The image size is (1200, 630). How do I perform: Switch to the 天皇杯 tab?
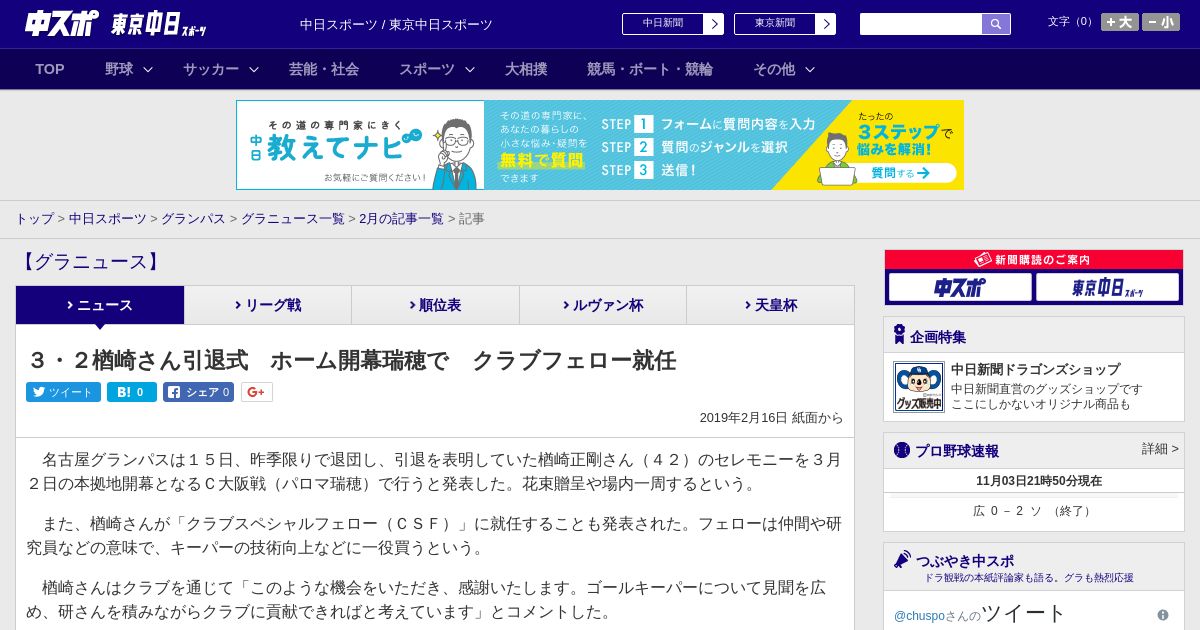(770, 305)
